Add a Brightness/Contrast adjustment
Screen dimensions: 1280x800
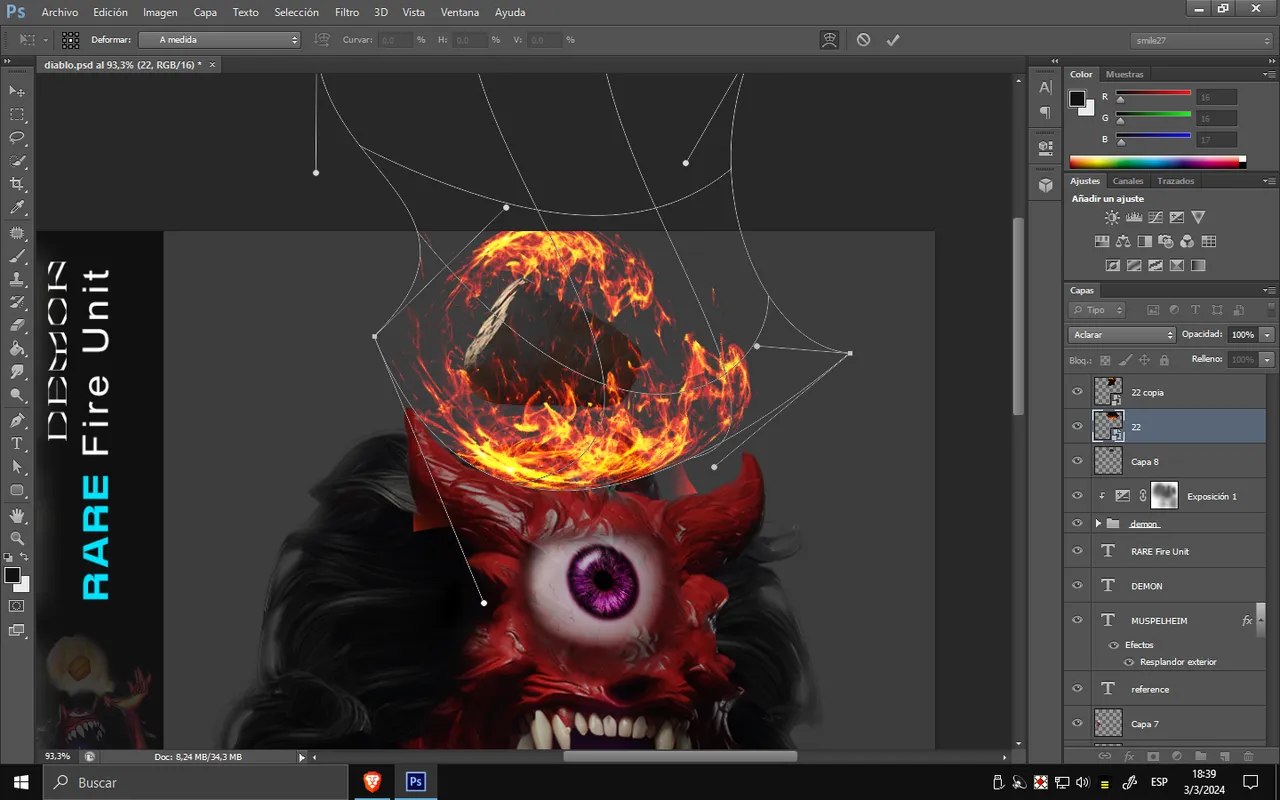tap(1112, 217)
